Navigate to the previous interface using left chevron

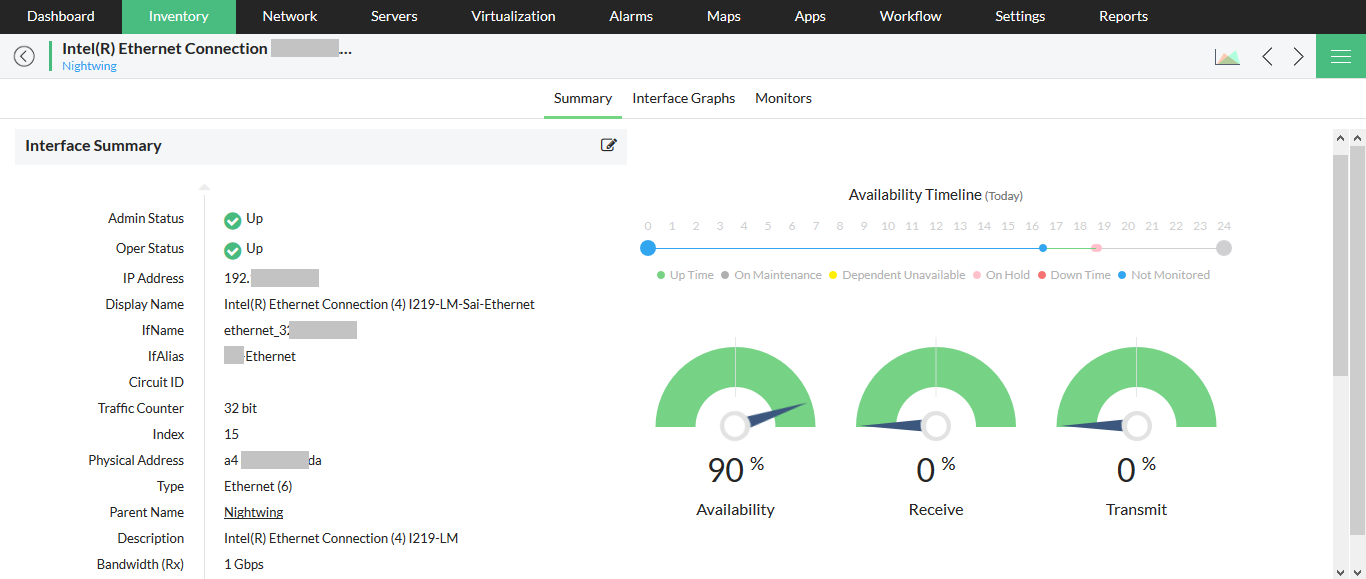[x=1267, y=56]
